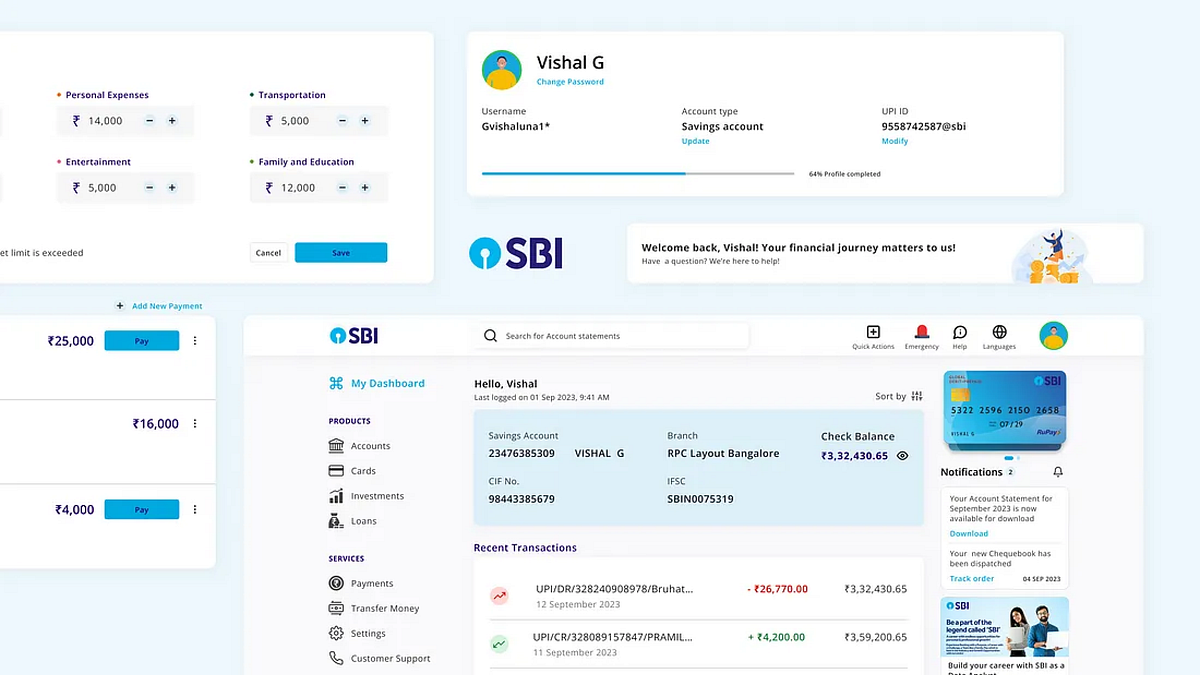Open the kebab menu beside the ₹16,000 payment
The image size is (1200, 675).
click(x=195, y=423)
